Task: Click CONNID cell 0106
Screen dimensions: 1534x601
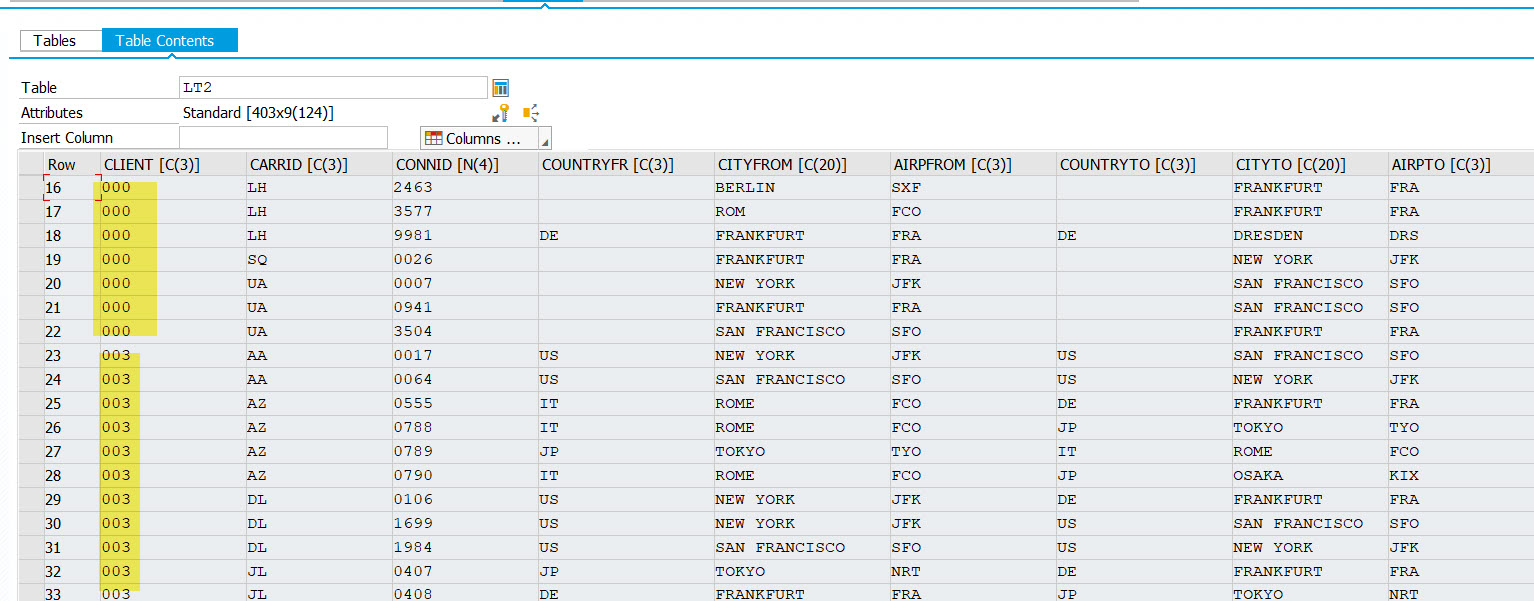Action: pyautogui.click(x=465, y=499)
